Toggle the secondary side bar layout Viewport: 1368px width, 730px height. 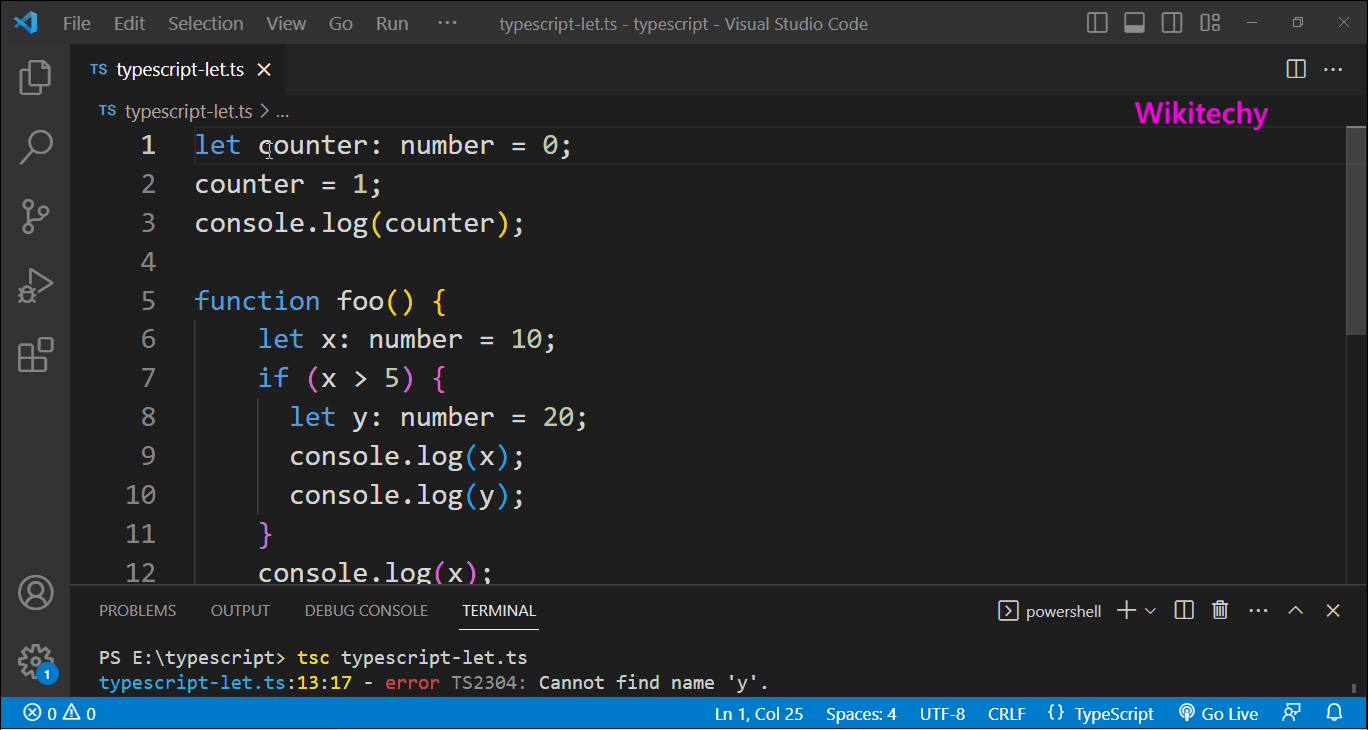point(1172,23)
